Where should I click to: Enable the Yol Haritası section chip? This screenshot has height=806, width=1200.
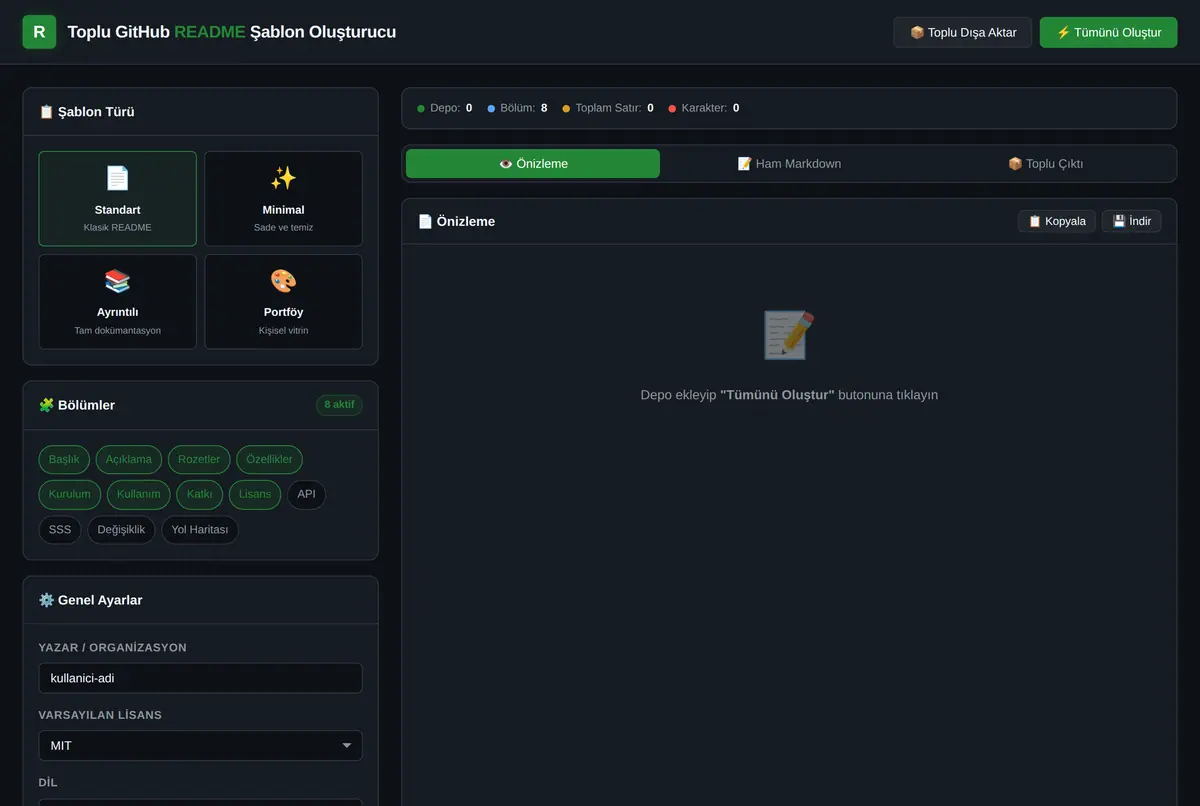pos(200,529)
